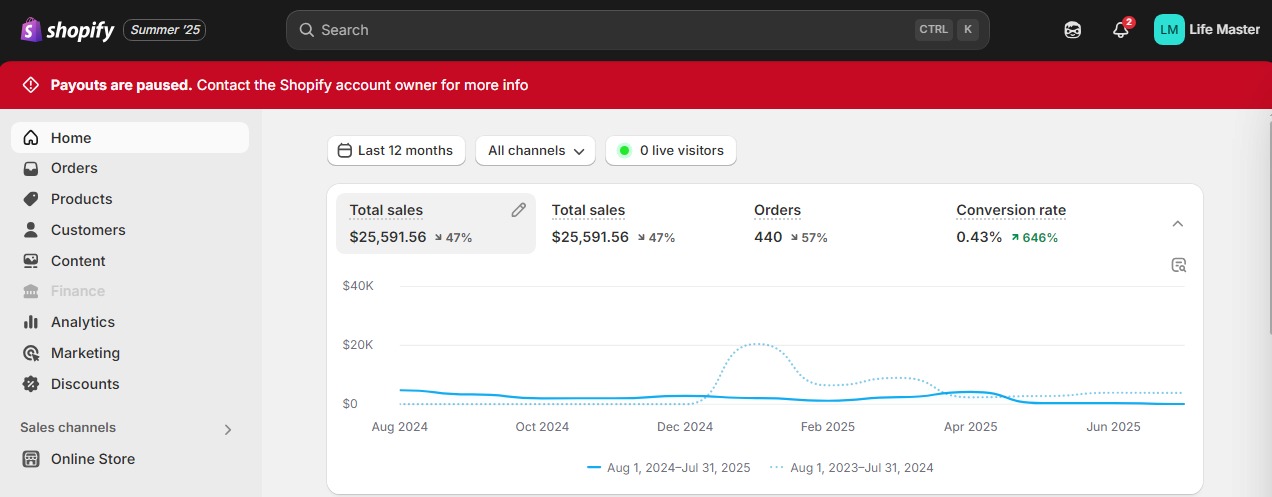Image resolution: width=1272 pixels, height=497 pixels.
Task: Open the Last 12 months date picker
Action: point(396,151)
